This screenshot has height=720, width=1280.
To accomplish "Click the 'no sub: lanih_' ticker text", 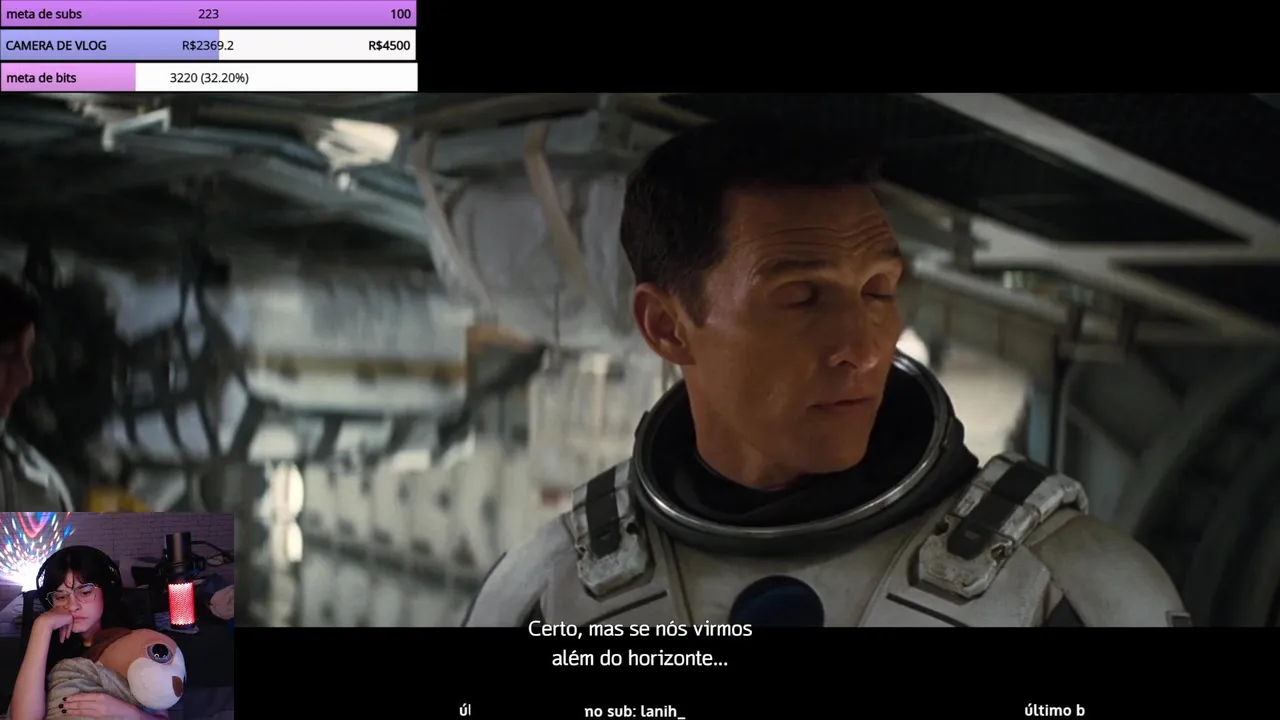I will point(635,711).
